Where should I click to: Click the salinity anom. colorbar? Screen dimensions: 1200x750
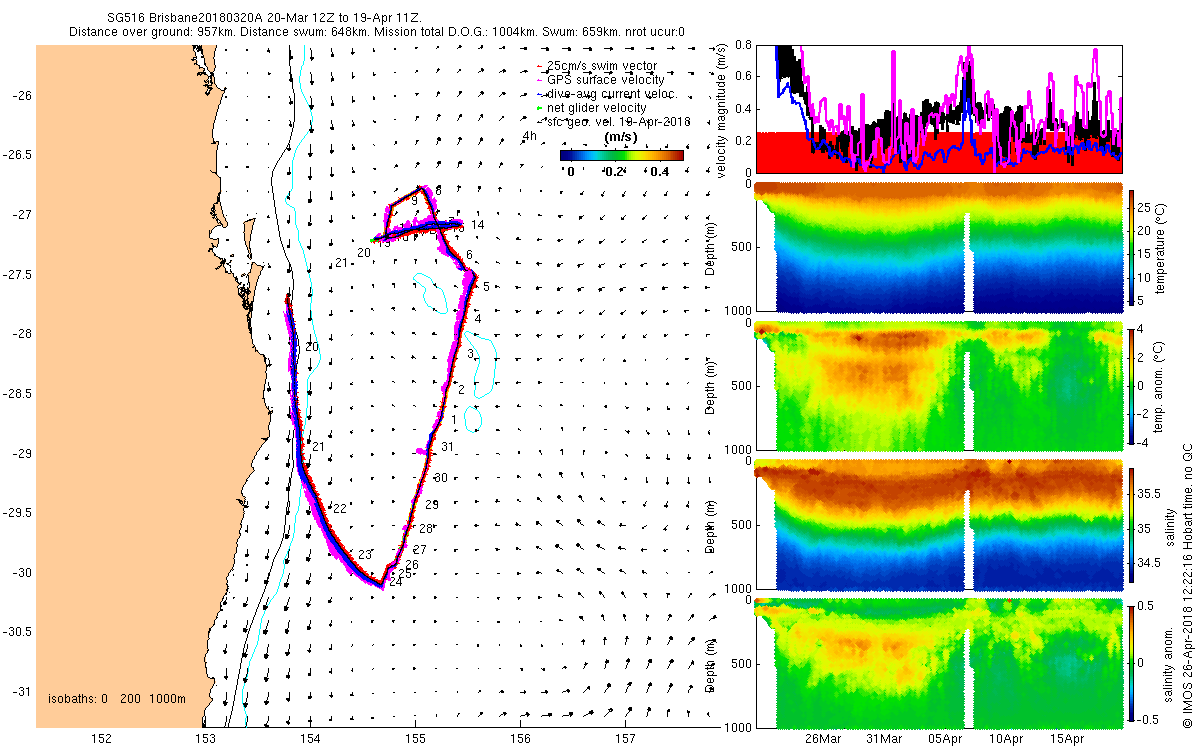coord(1132,663)
